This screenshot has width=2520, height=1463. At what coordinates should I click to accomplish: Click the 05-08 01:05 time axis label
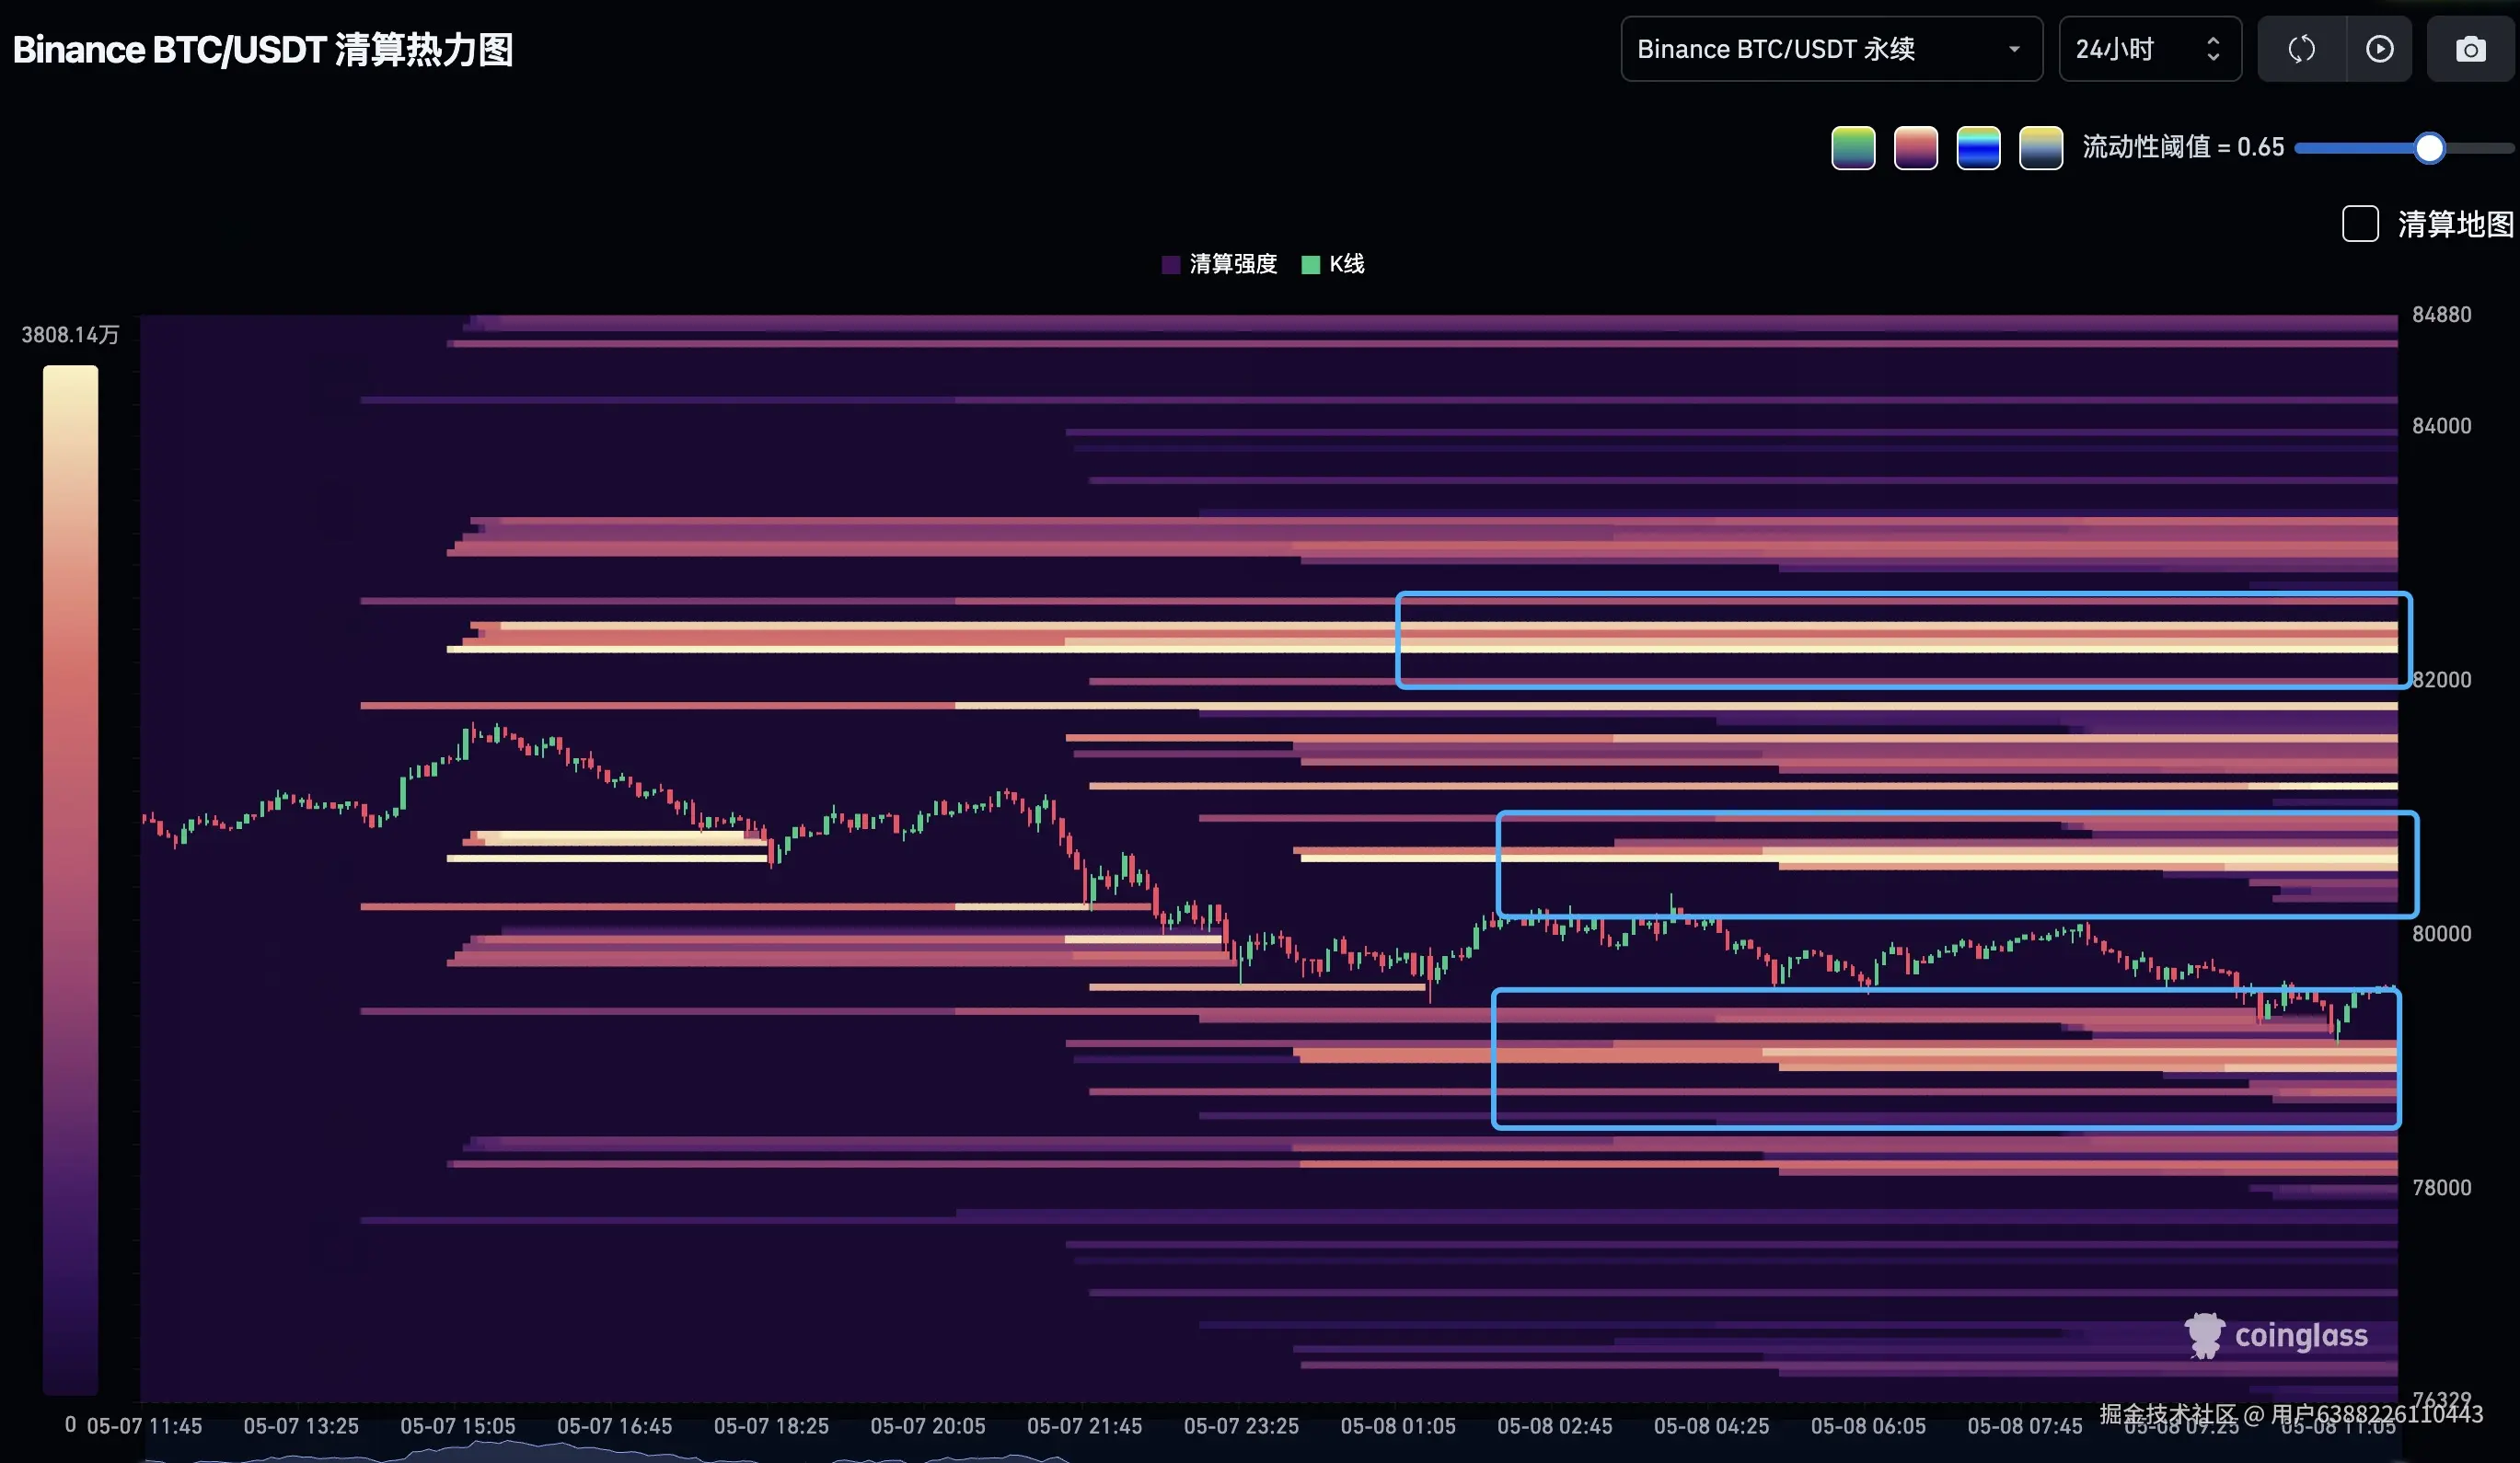tap(1398, 1426)
